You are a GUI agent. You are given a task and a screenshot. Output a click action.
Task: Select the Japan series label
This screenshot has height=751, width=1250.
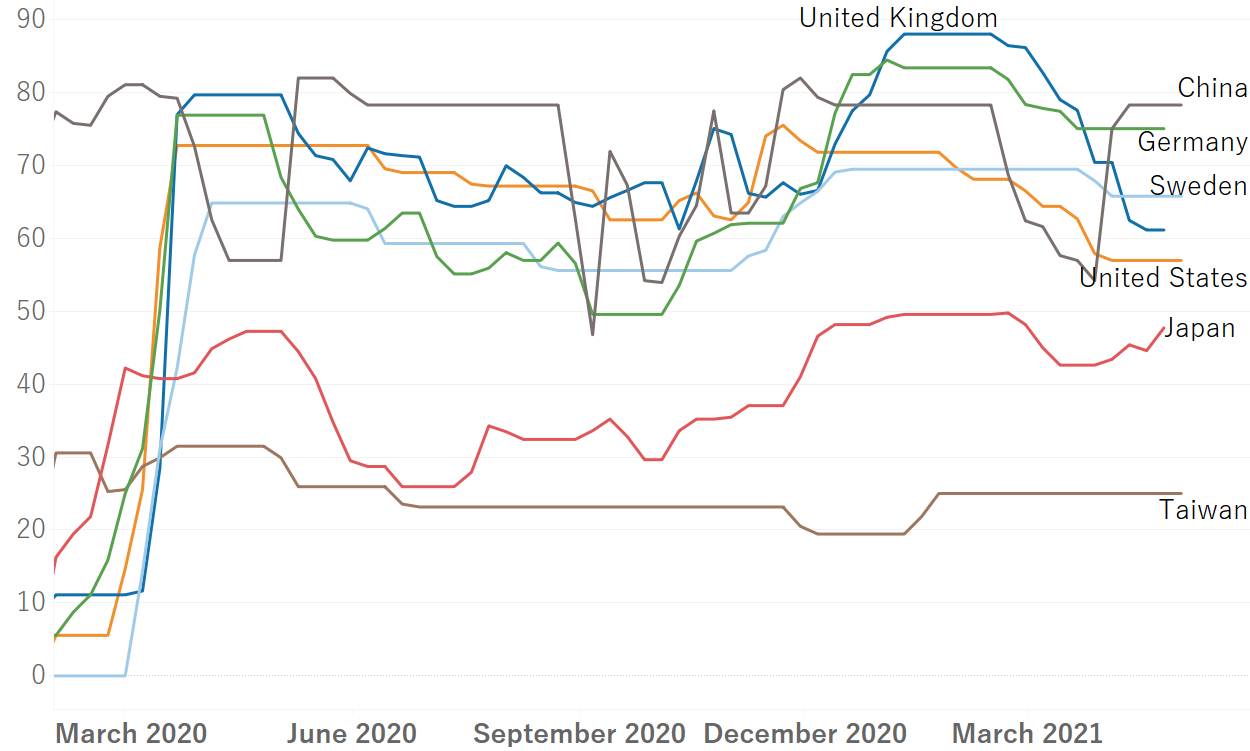pos(1199,328)
